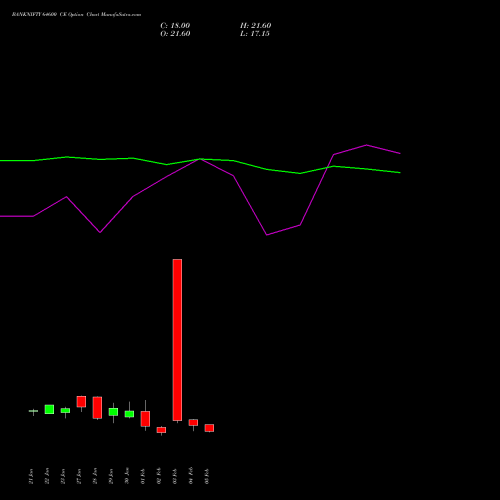Select the red candle for 28 Jan
500x500 pixels.
click(97, 407)
